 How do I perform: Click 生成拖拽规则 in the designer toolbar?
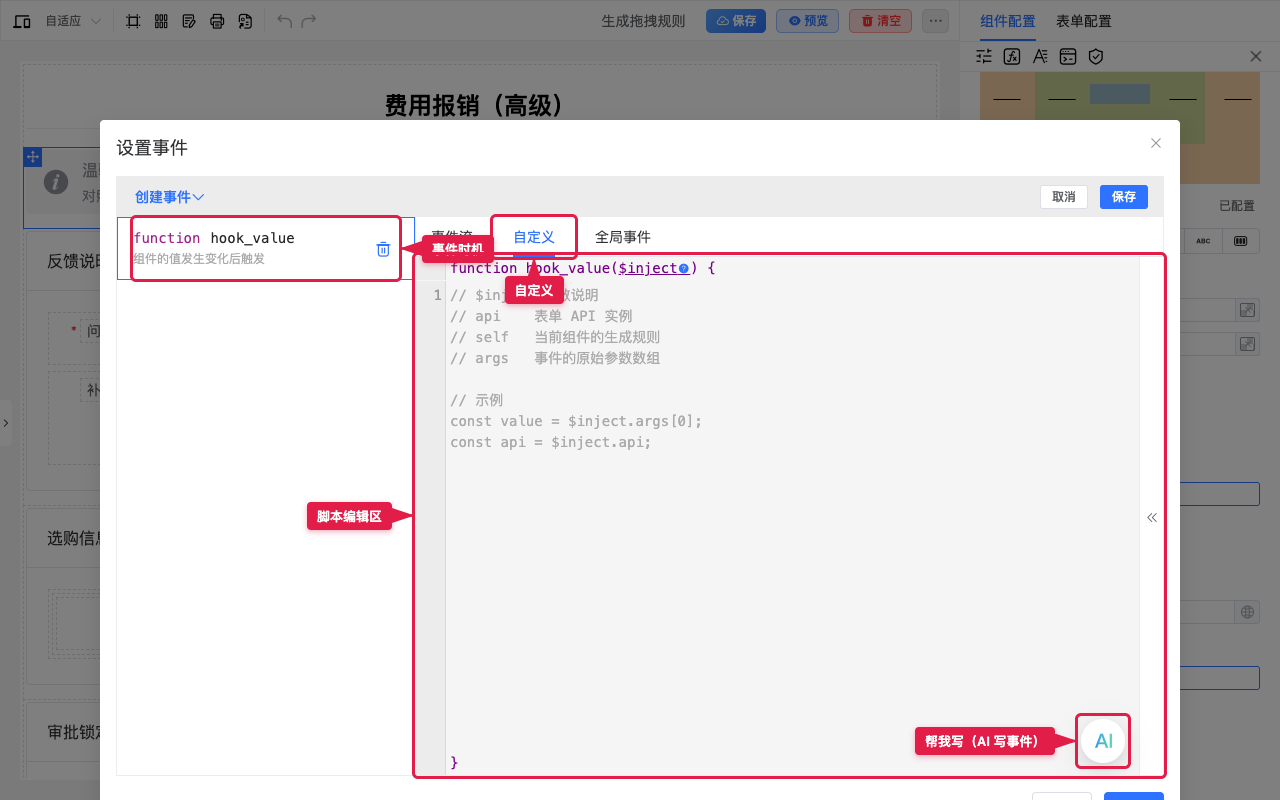pyautogui.click(x=643, y=21)
